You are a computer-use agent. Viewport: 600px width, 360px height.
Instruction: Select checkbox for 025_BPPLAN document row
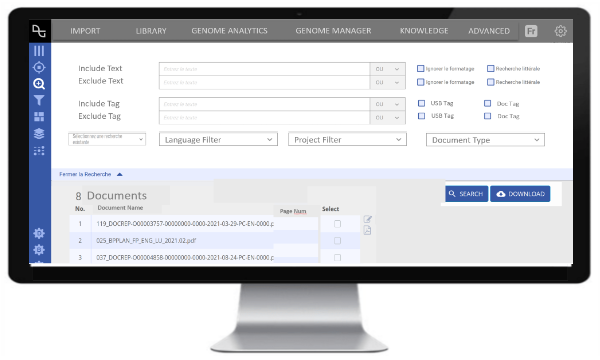[x=338, y=241]
